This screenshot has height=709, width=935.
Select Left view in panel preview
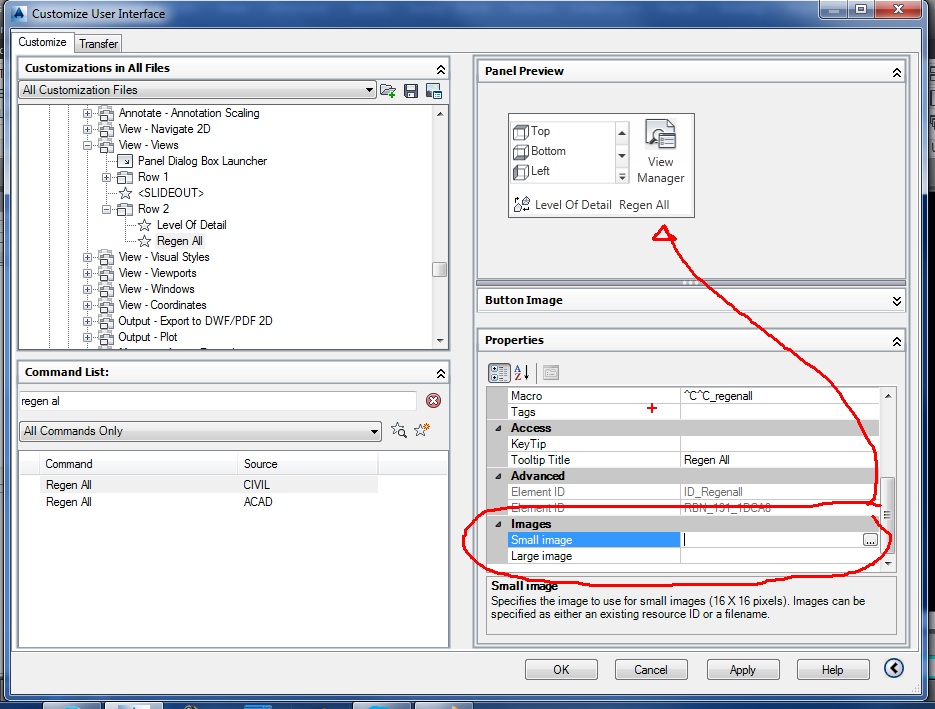click(532, 172)
